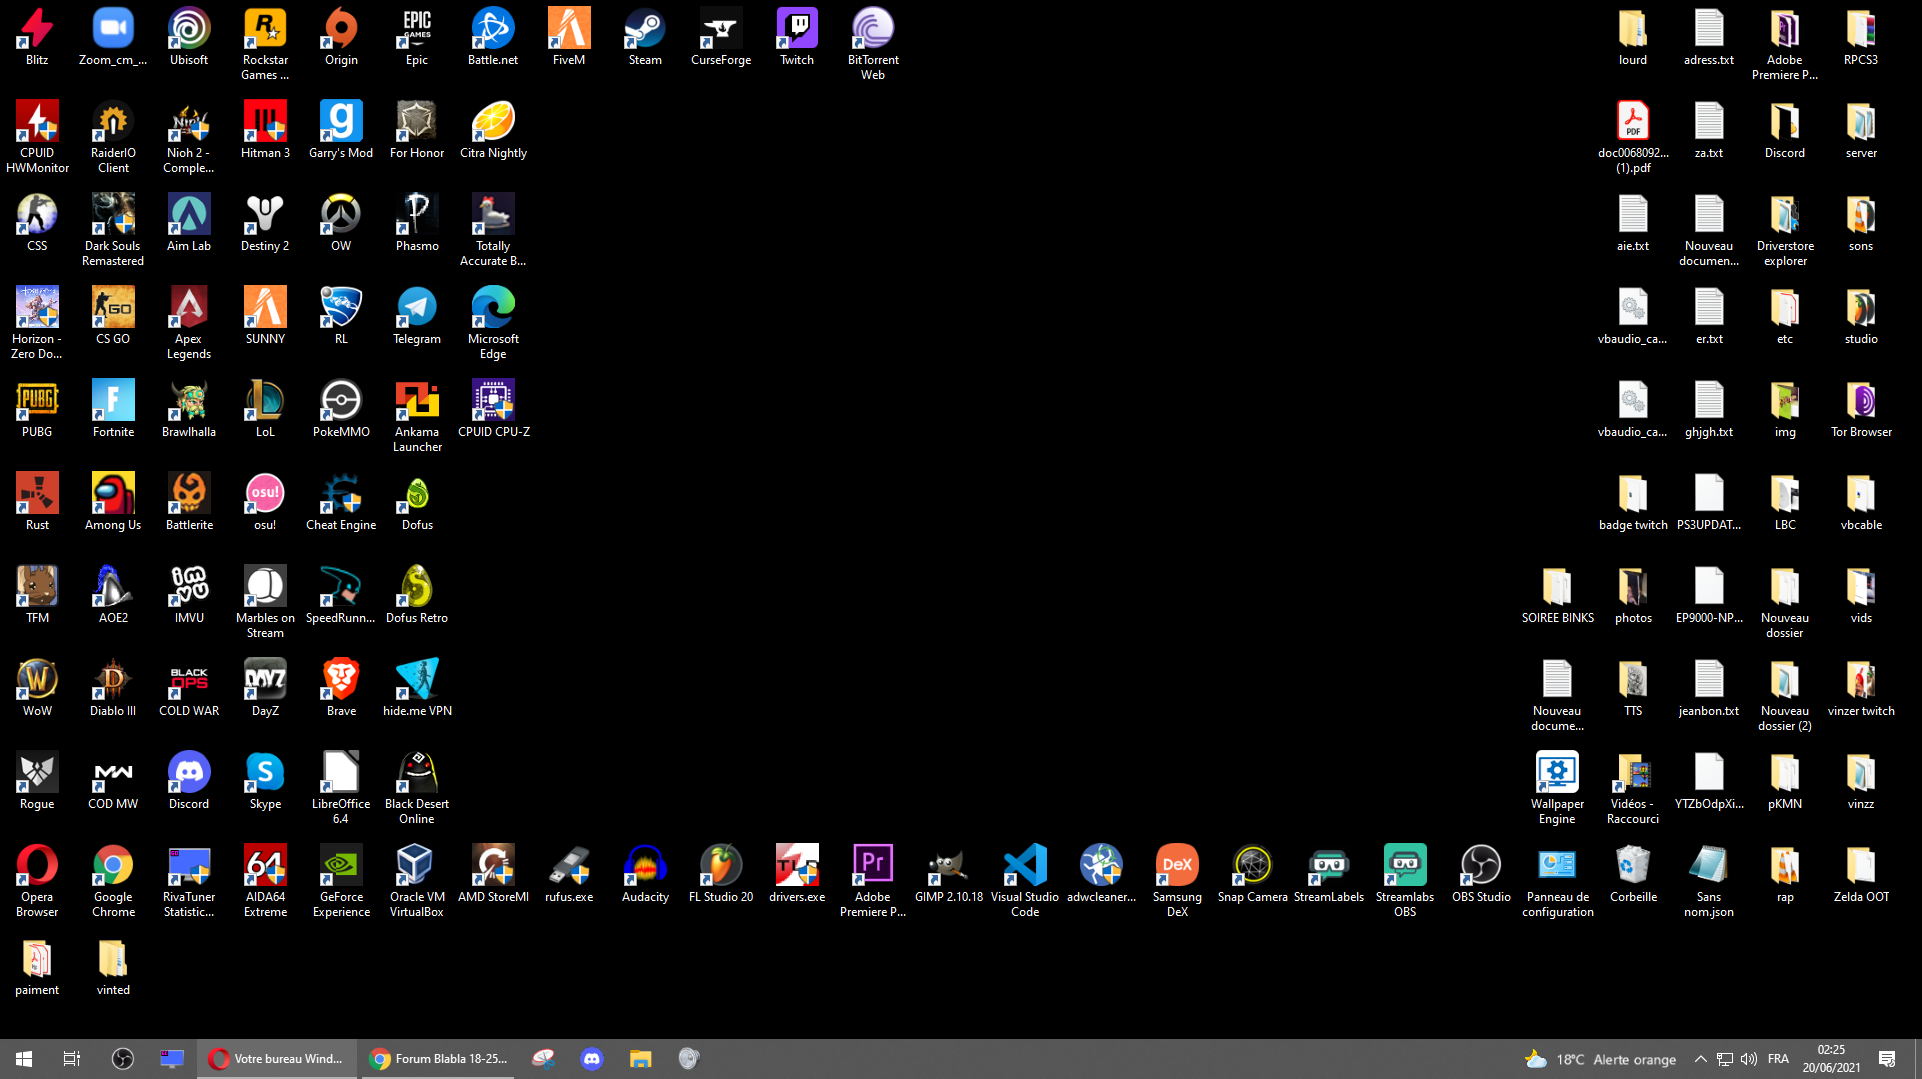Viewport: 1922px width, 1079px height.
Task: Open the Panneau de configuration icon
Action: coord(1557,882)
